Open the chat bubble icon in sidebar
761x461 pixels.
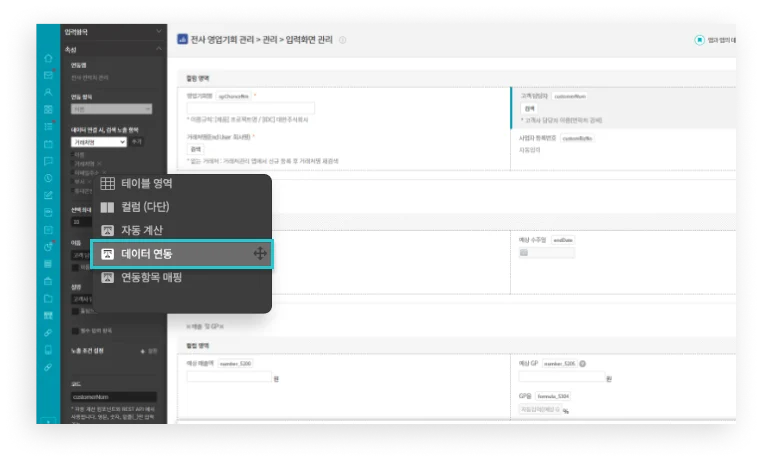coord(48,161)
